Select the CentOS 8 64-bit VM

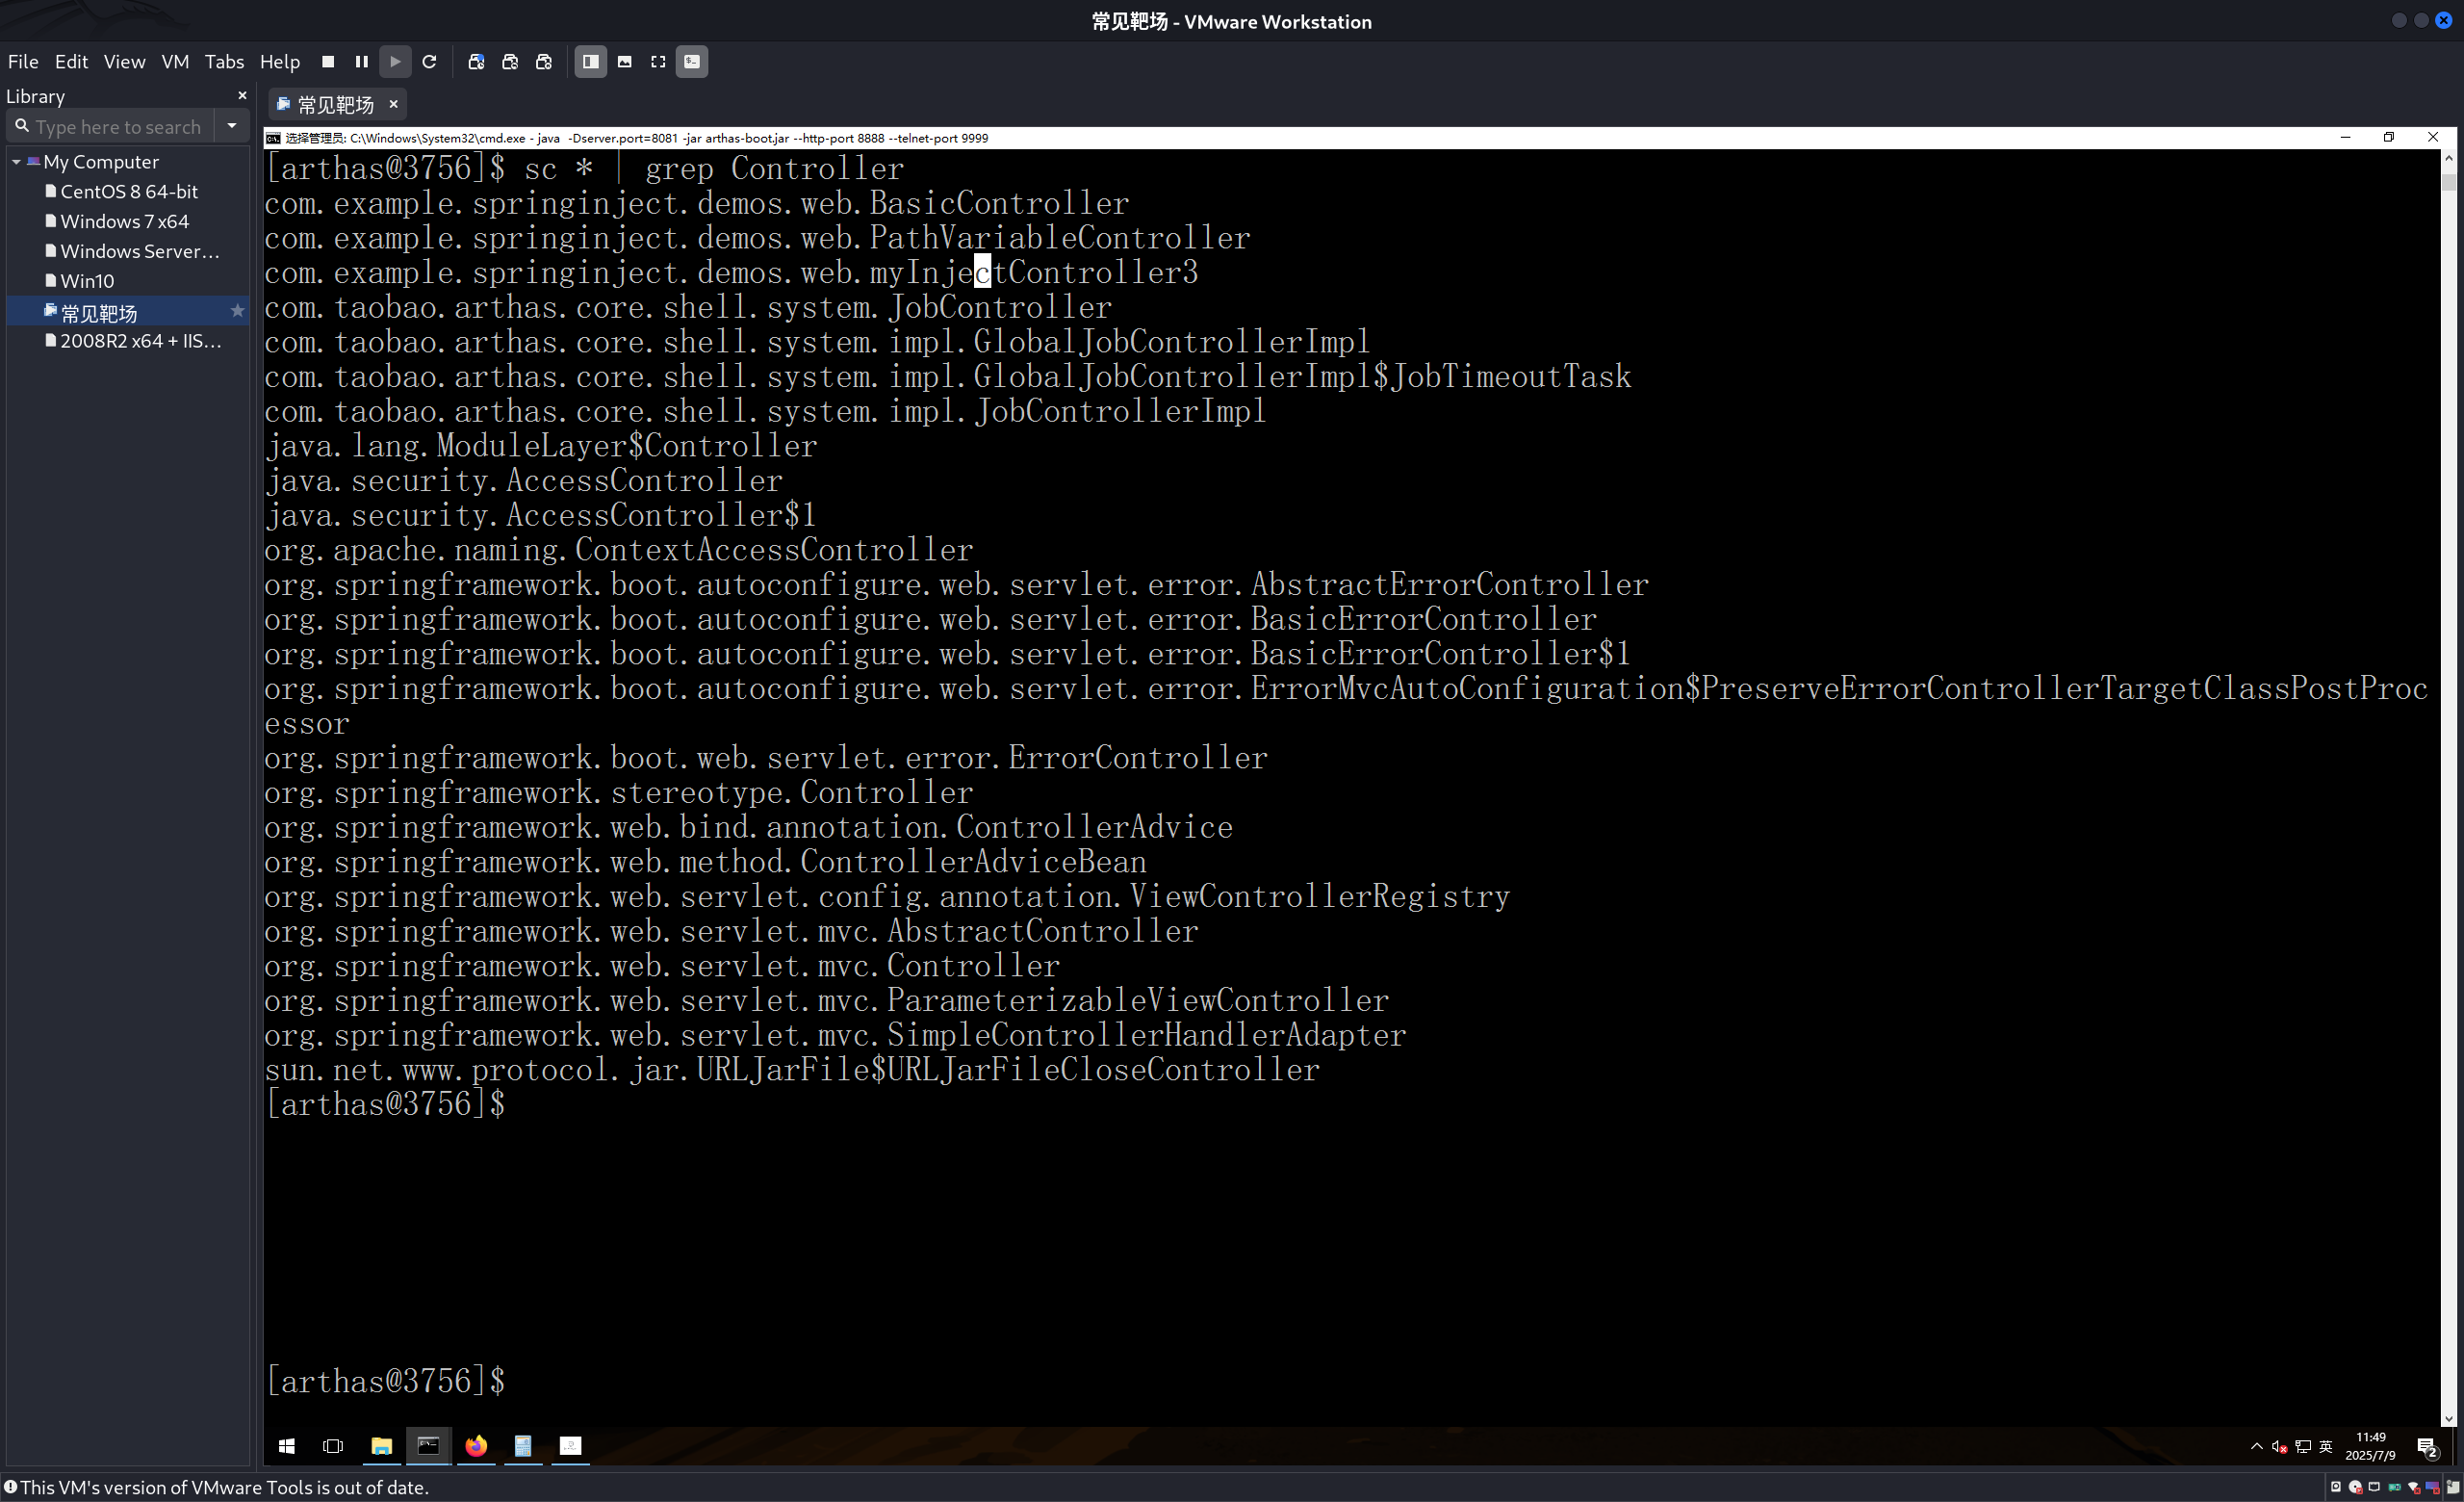click(129, 192)
